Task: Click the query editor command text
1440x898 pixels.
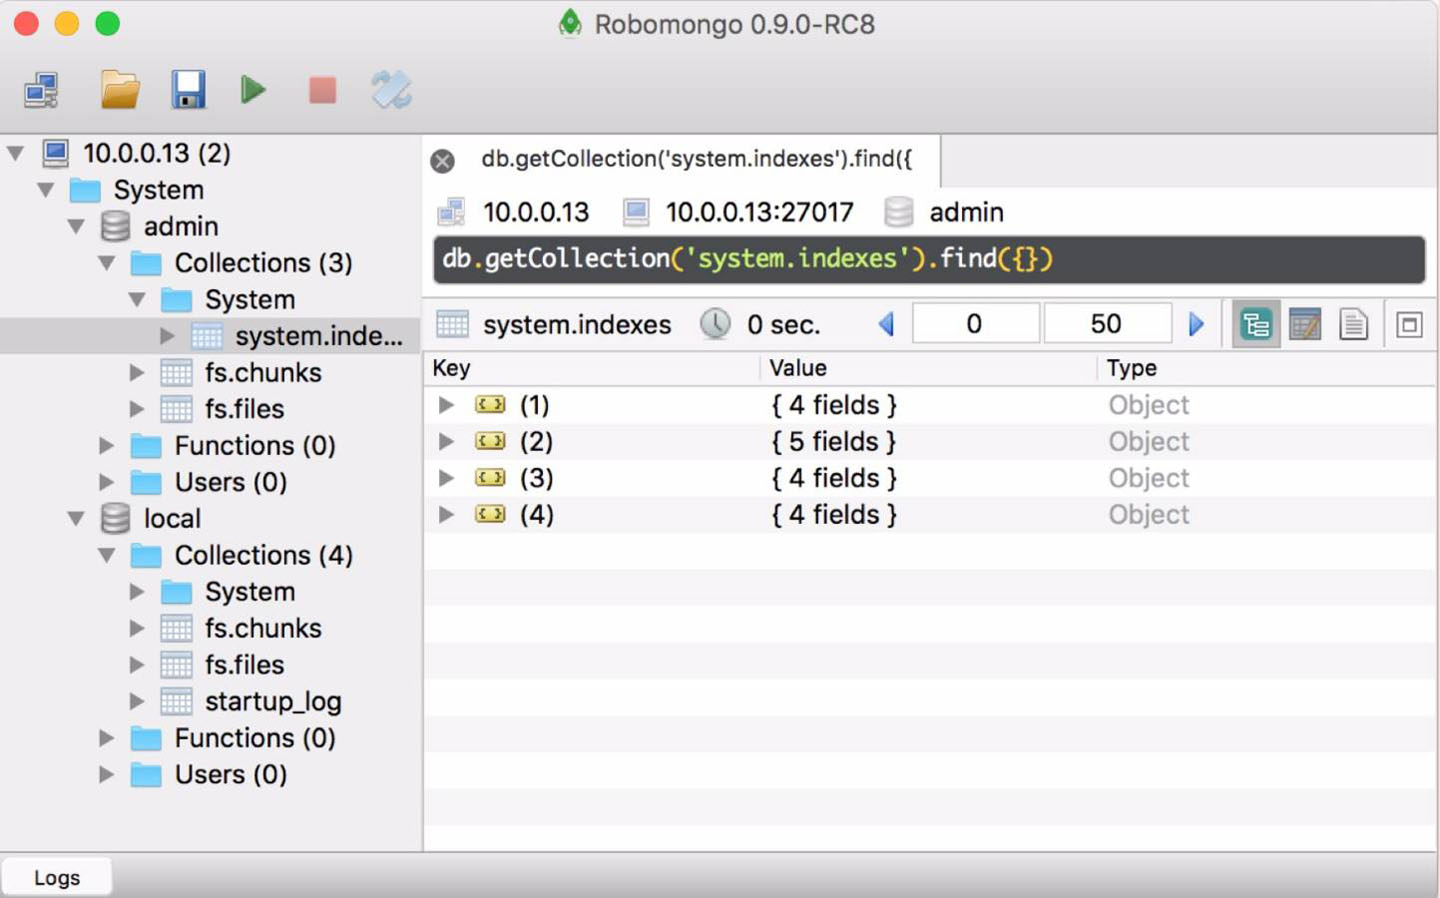Action: point(747,259)
